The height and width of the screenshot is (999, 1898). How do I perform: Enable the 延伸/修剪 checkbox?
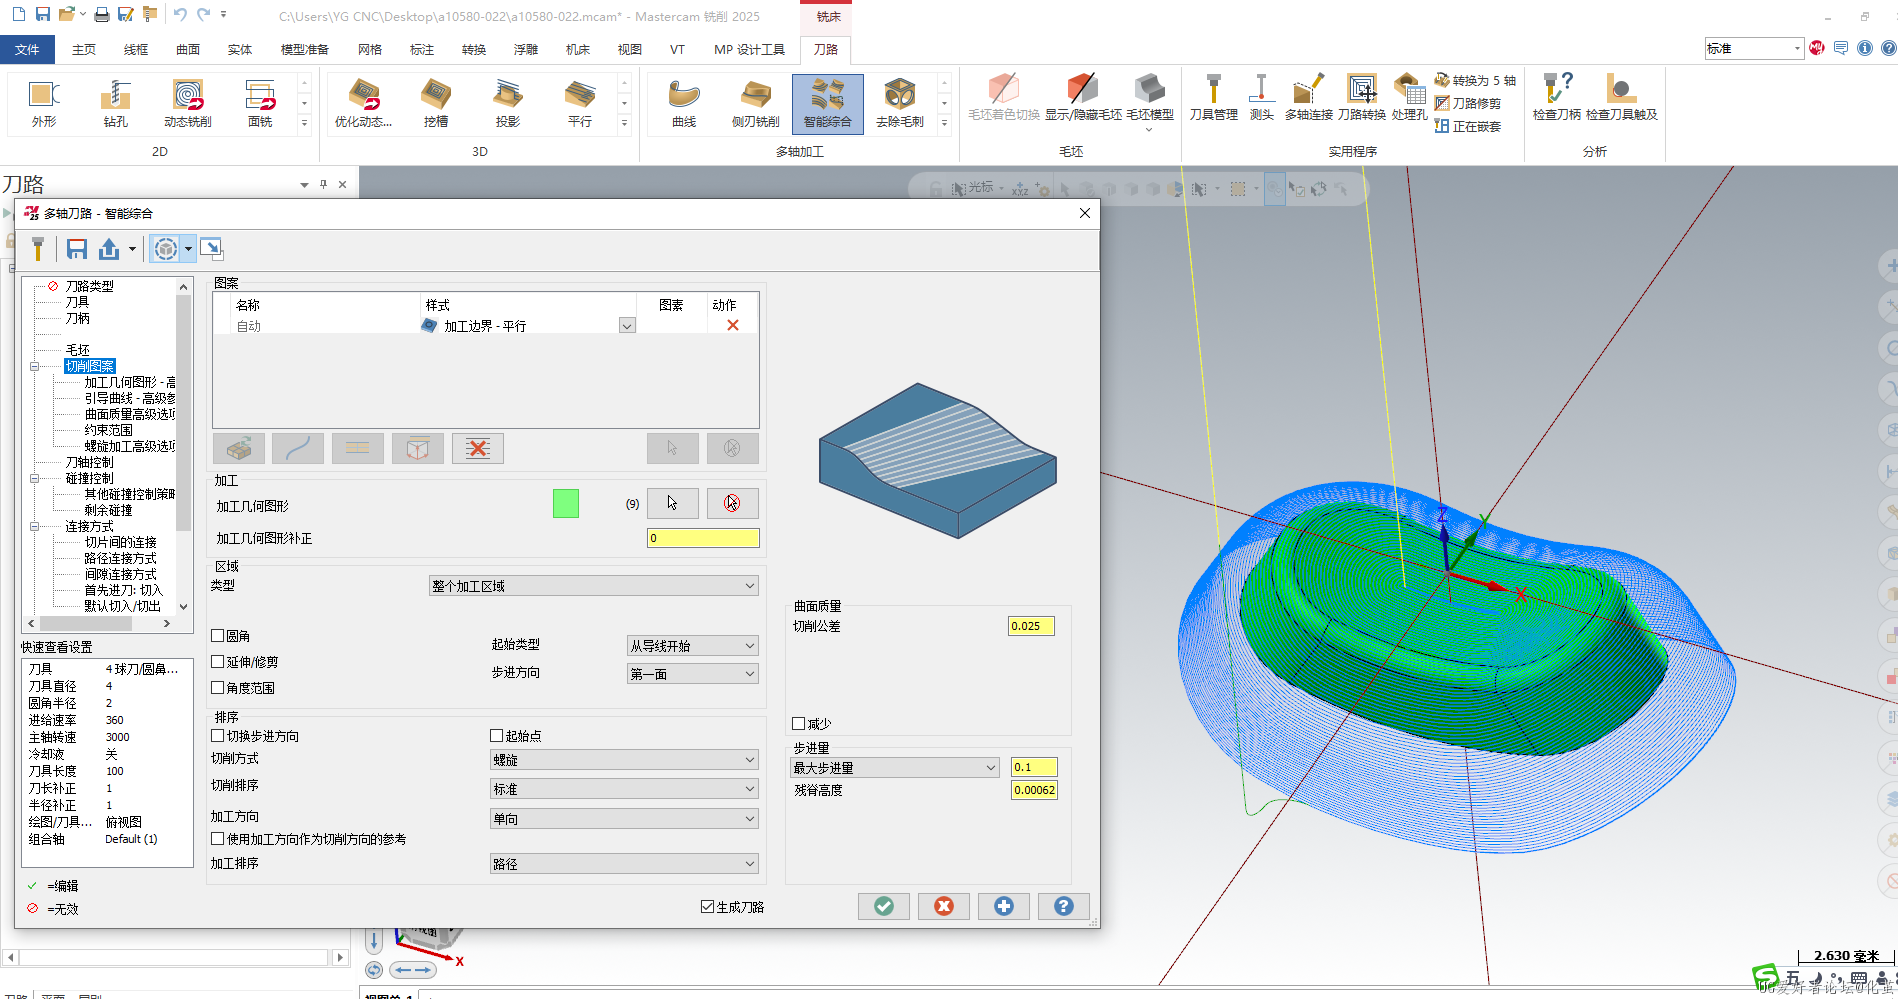coord(217,662)
